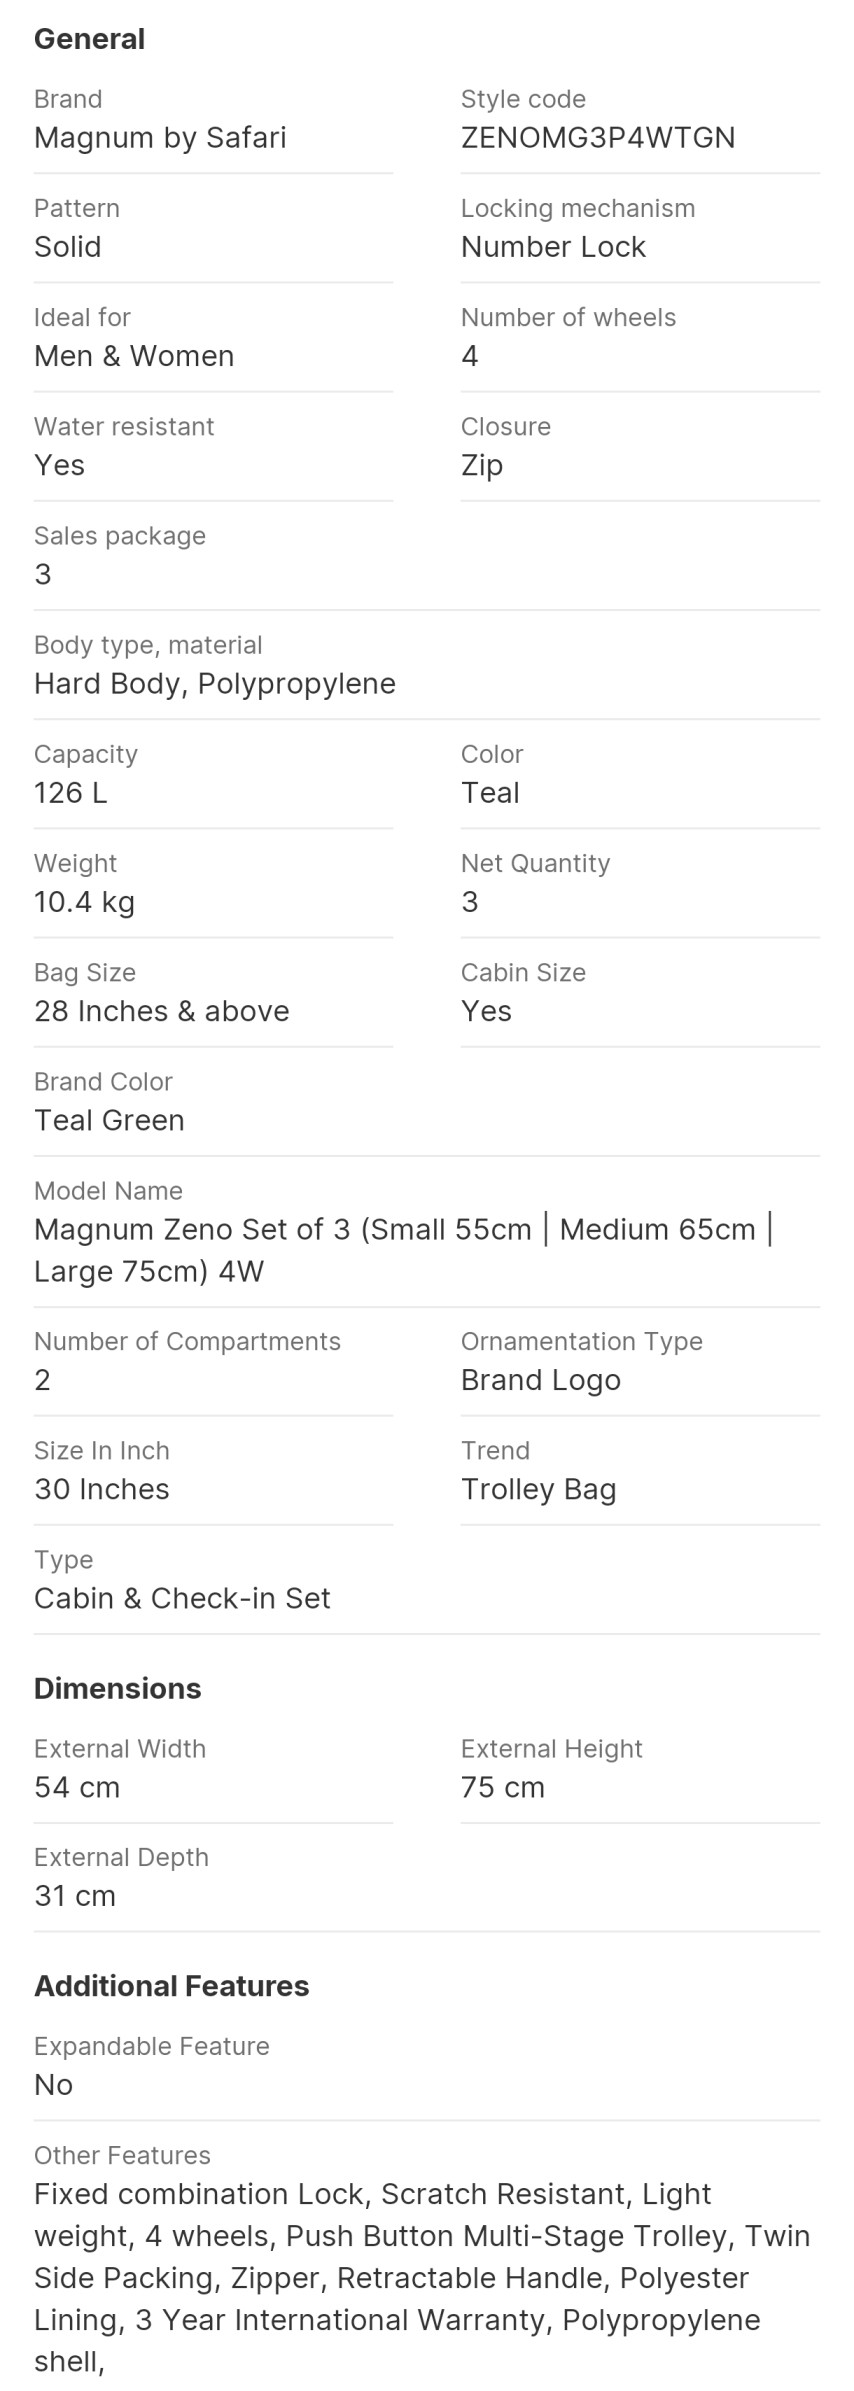Click the Additional Features section heading
The image size is (854, 2391).
pyautogui.click(x=172, y=1985)
